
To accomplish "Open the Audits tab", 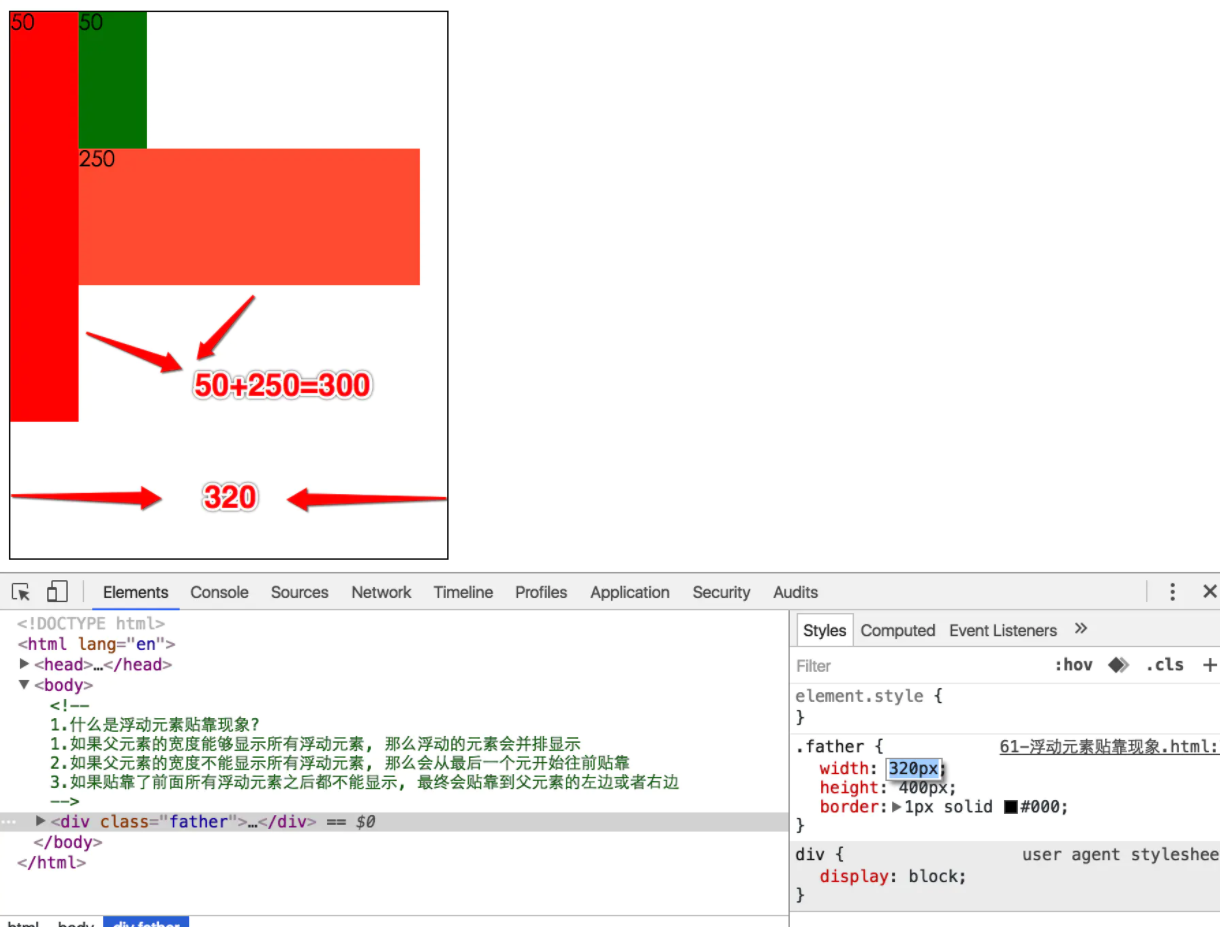I will point(795,592).
